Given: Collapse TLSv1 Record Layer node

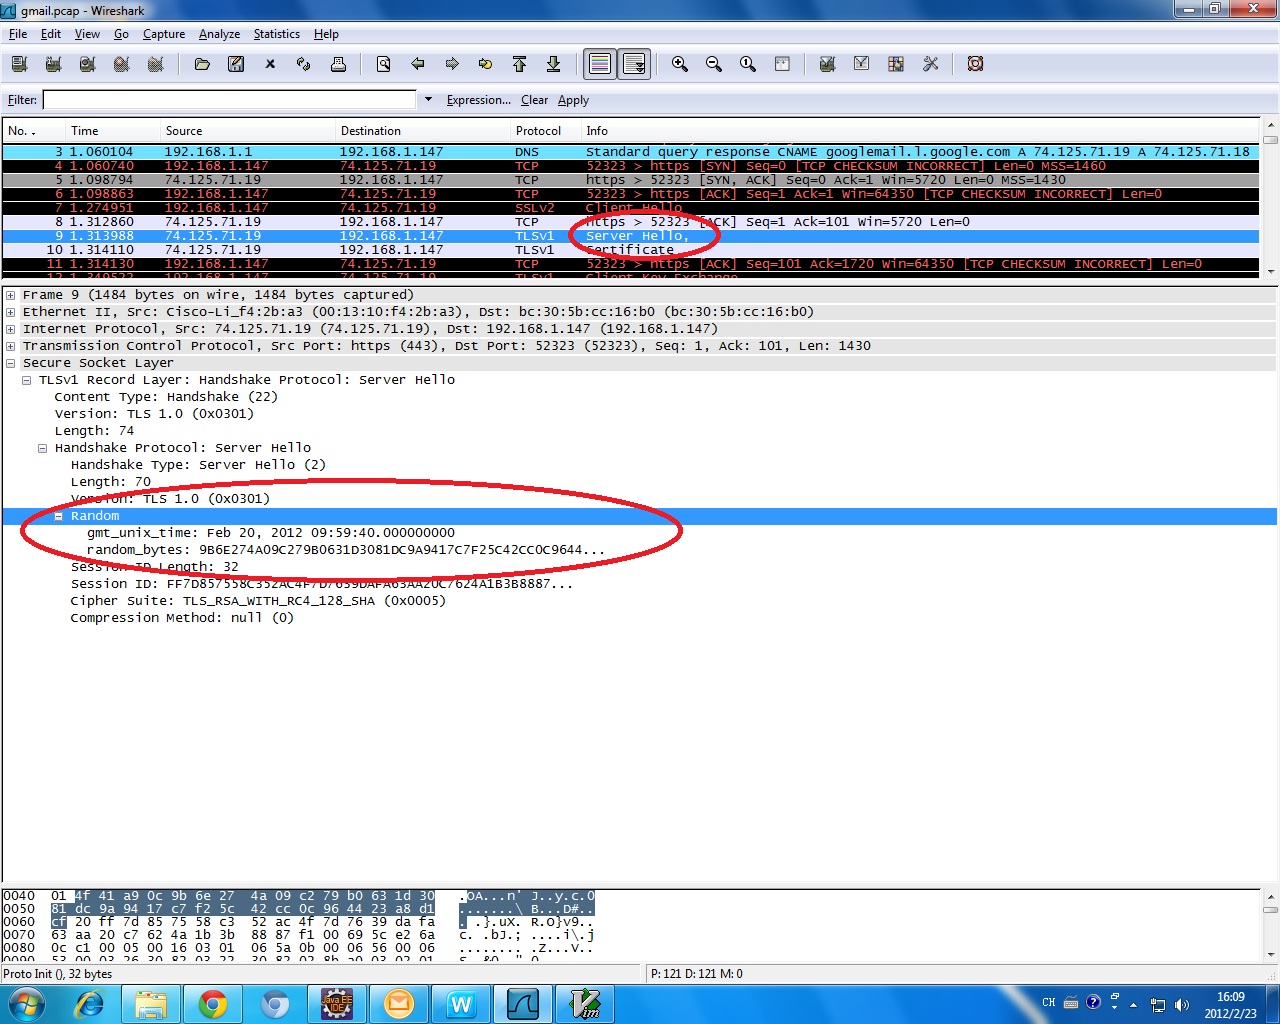Looking at the screenshot, I should click(x=27, y=380).
